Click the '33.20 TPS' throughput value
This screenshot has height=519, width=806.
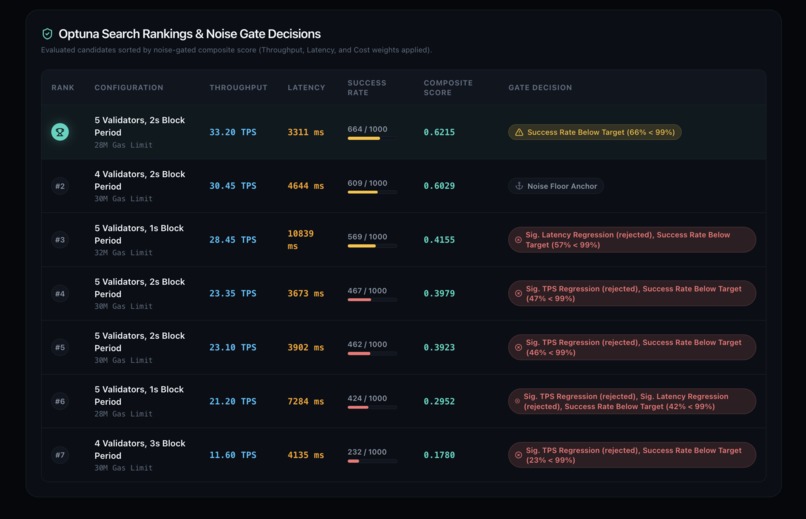pyautogui.click(x=233, y=132)
